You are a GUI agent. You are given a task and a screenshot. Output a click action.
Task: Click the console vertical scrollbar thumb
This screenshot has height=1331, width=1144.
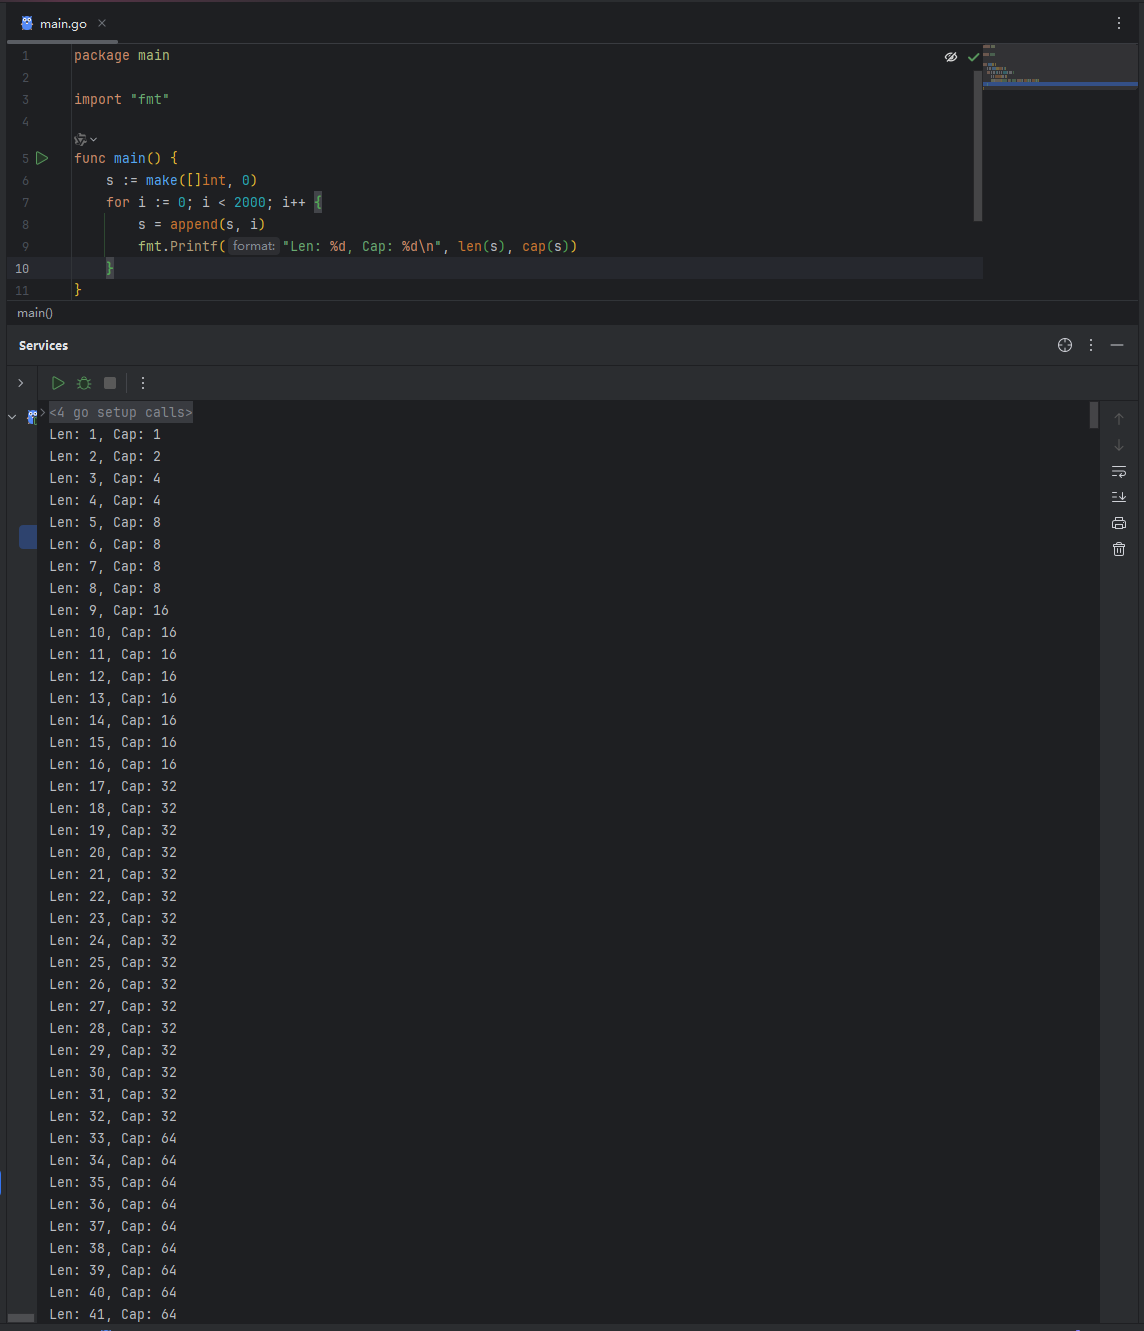pyautogui.click(x=1094, y=415)
